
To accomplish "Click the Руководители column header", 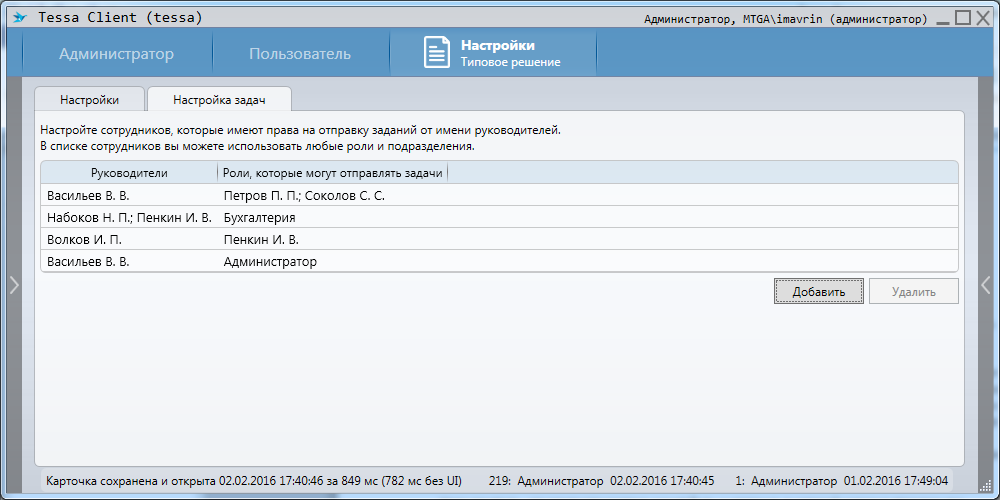I will [x=129, y=173].
